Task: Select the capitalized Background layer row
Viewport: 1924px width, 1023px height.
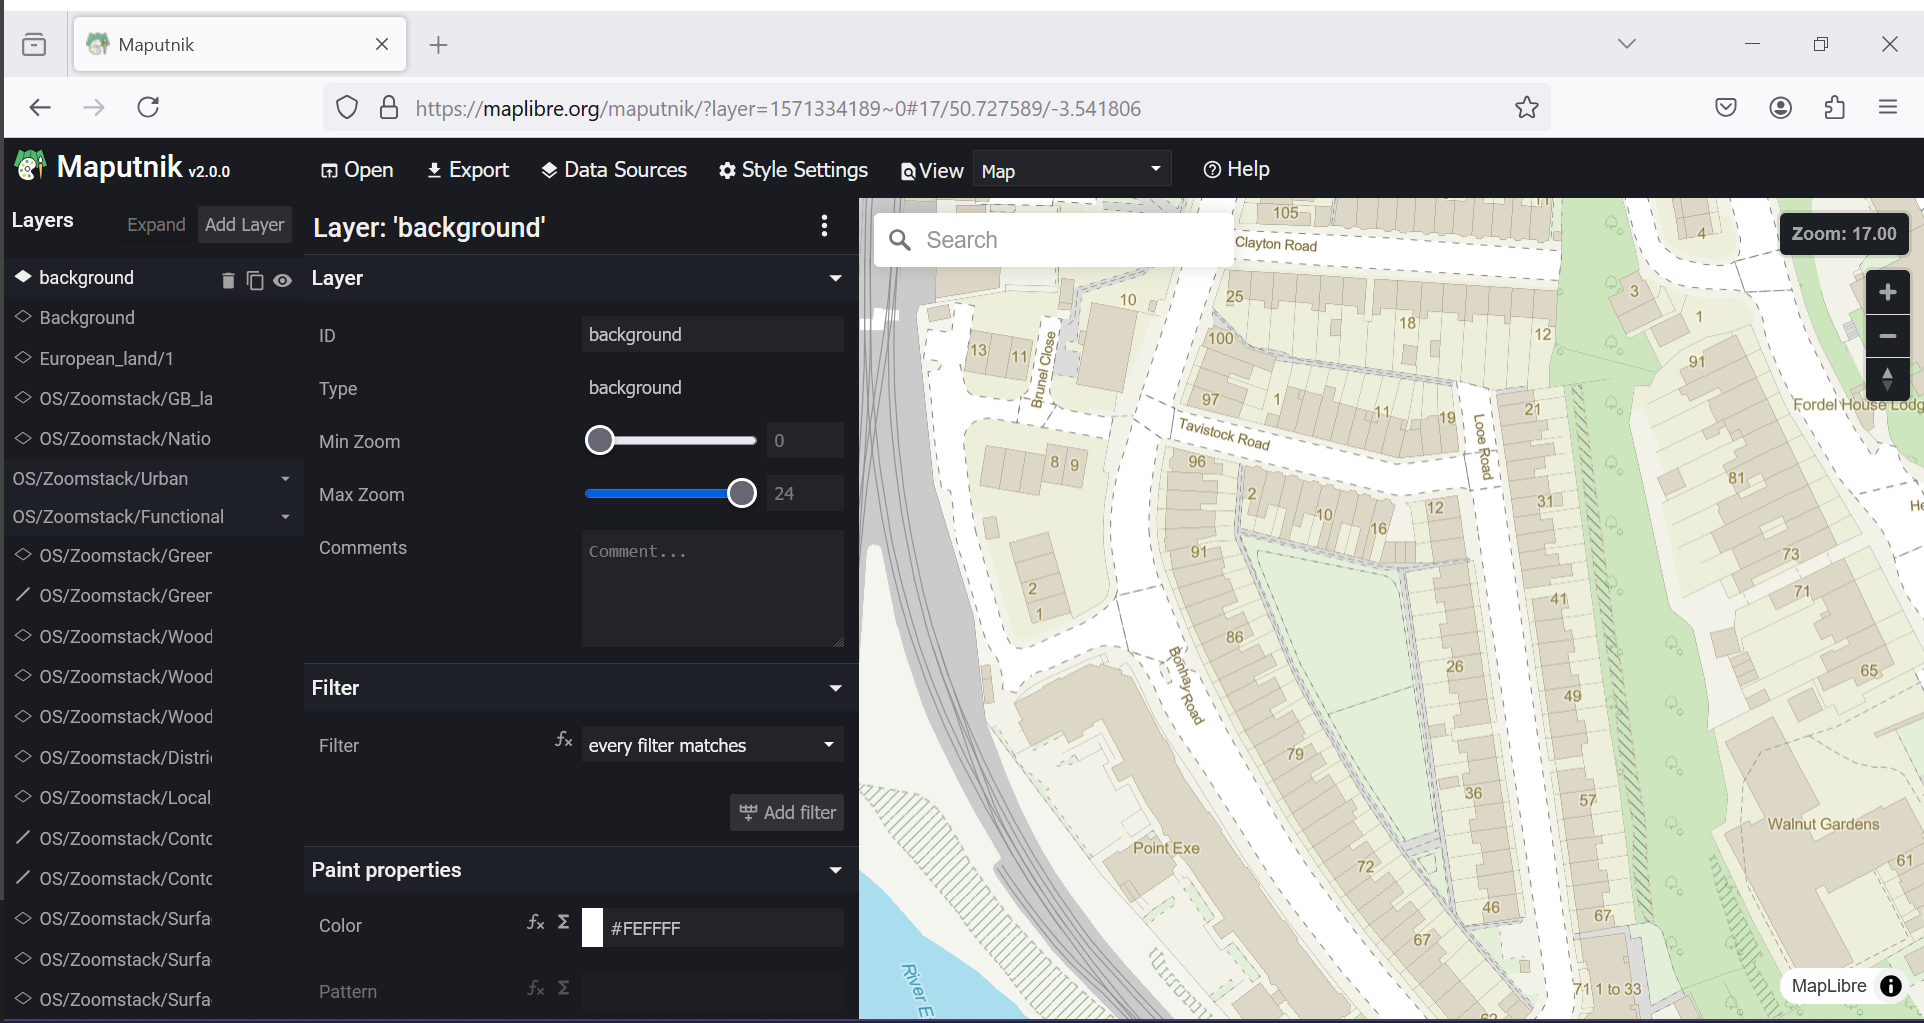Action: point(152,317)
